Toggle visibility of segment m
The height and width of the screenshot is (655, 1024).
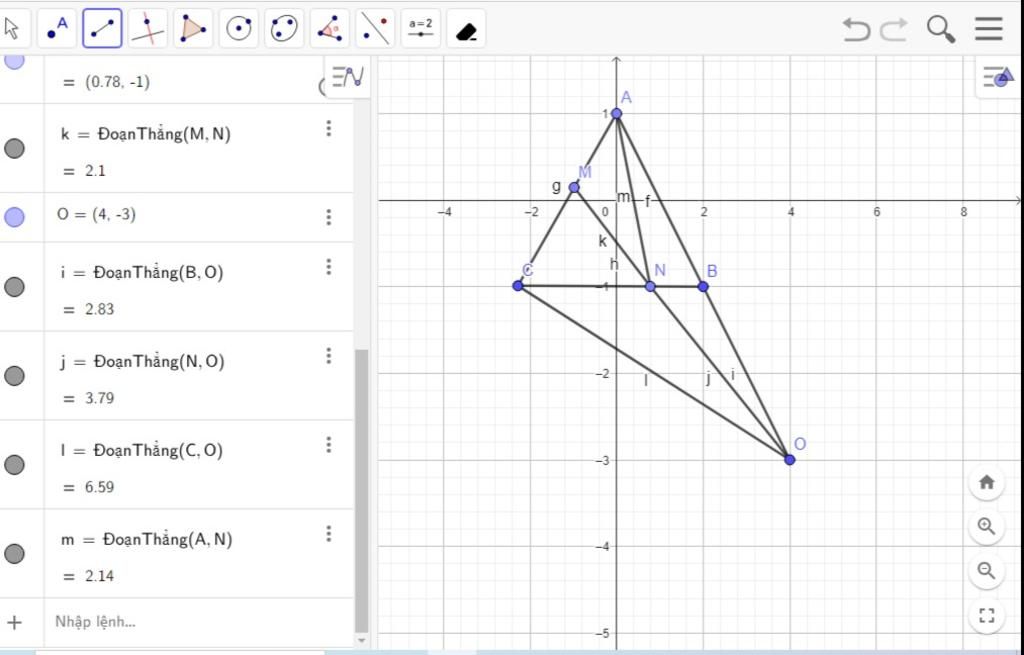point(14,554)
